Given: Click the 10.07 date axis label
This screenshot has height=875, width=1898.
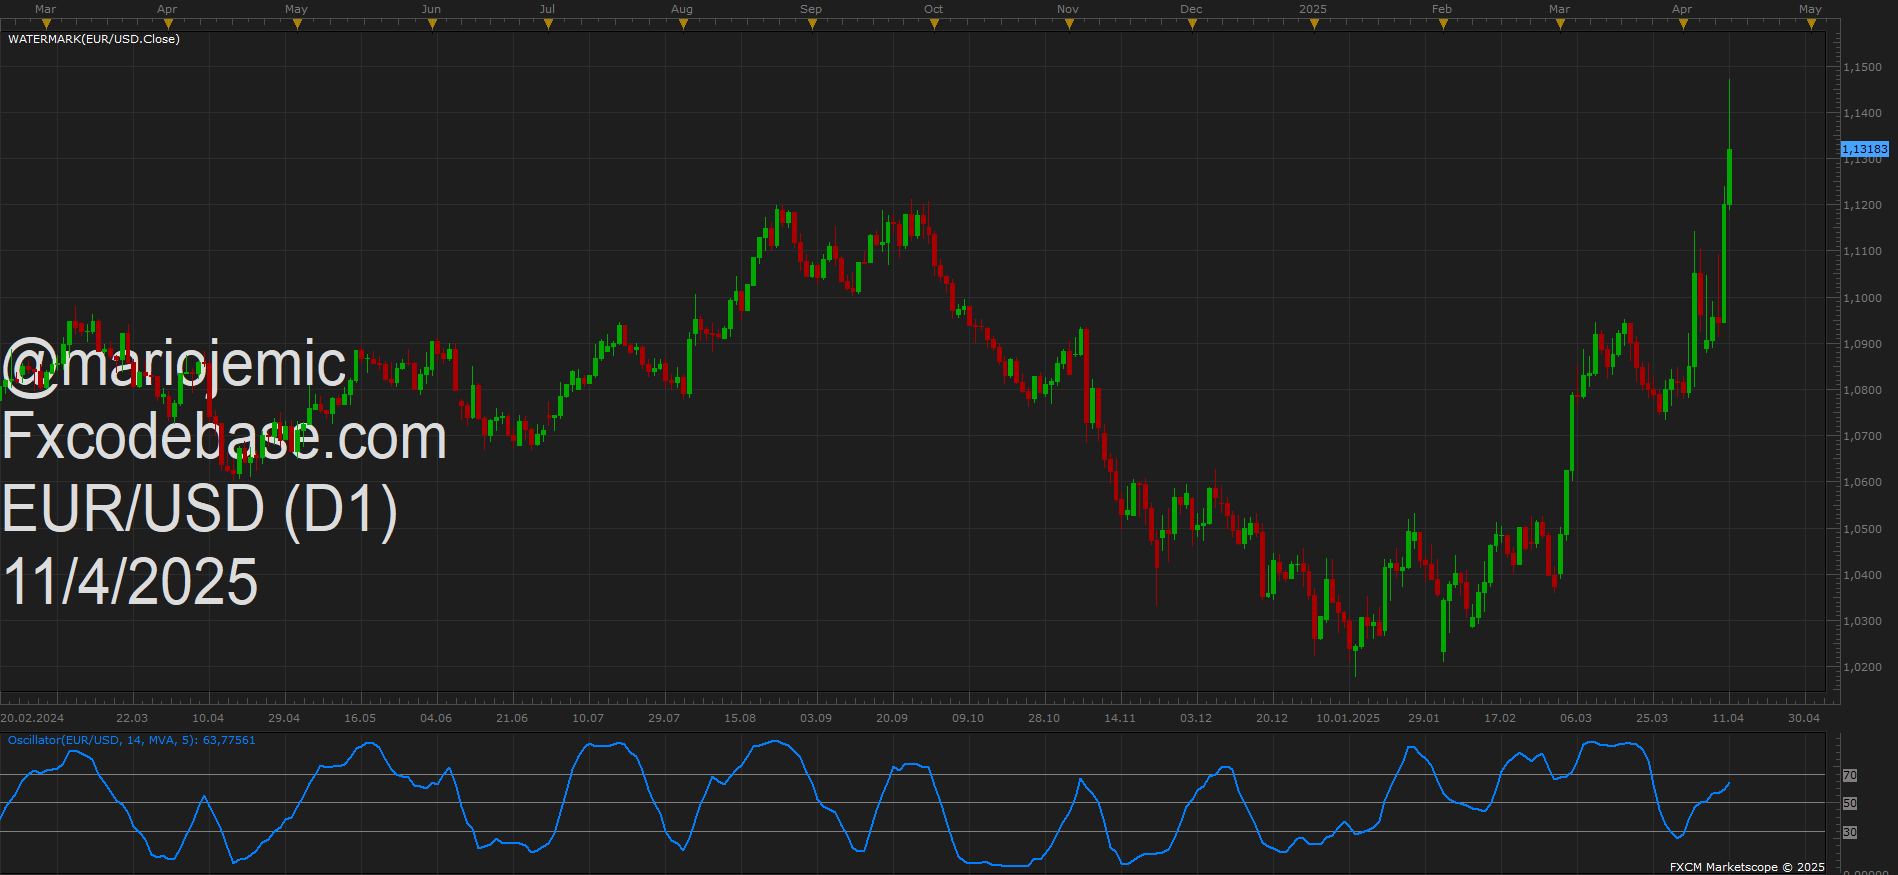Looking at the screenshot, I should tap(588, 718).
